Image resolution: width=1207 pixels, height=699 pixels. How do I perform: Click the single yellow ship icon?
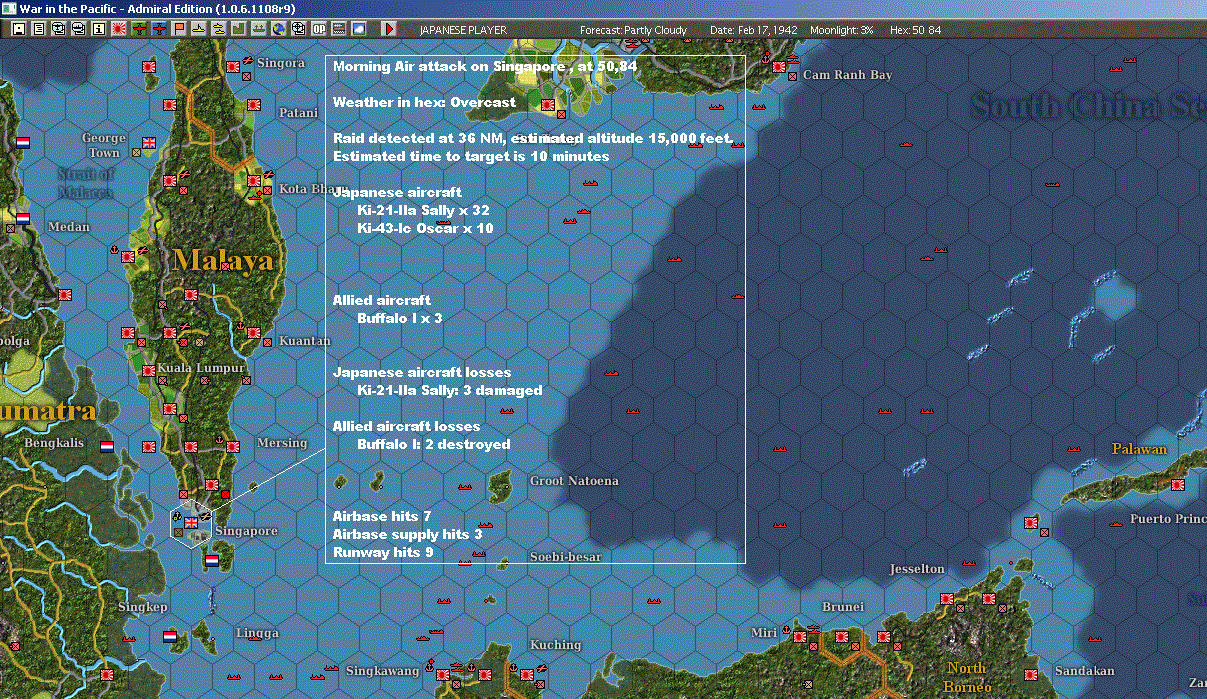[x=199, y=30]
